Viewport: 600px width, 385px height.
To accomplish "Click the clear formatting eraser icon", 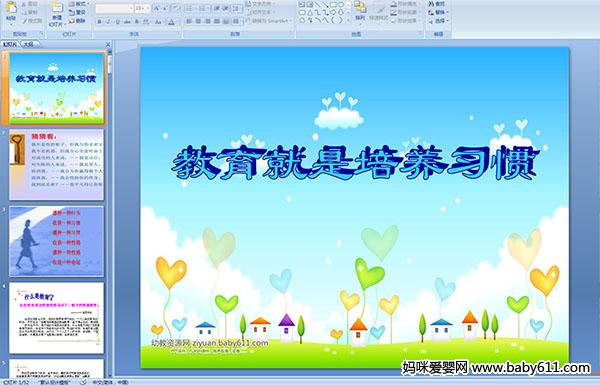I will [176, 8].
